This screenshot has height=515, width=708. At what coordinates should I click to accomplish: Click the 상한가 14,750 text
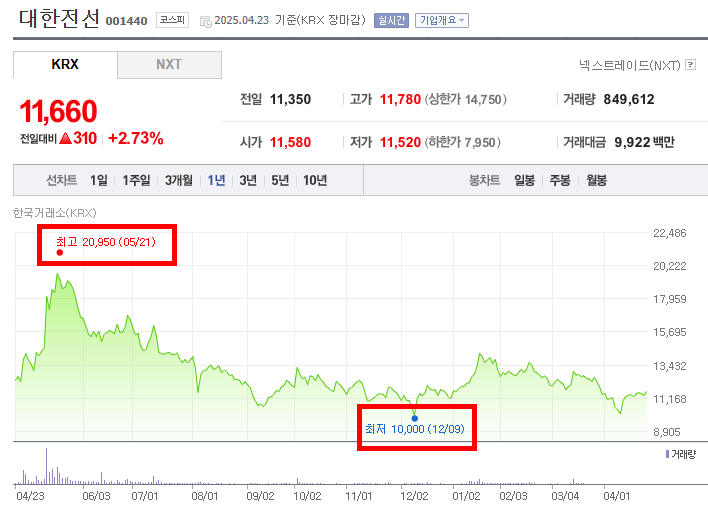[466, 99]
